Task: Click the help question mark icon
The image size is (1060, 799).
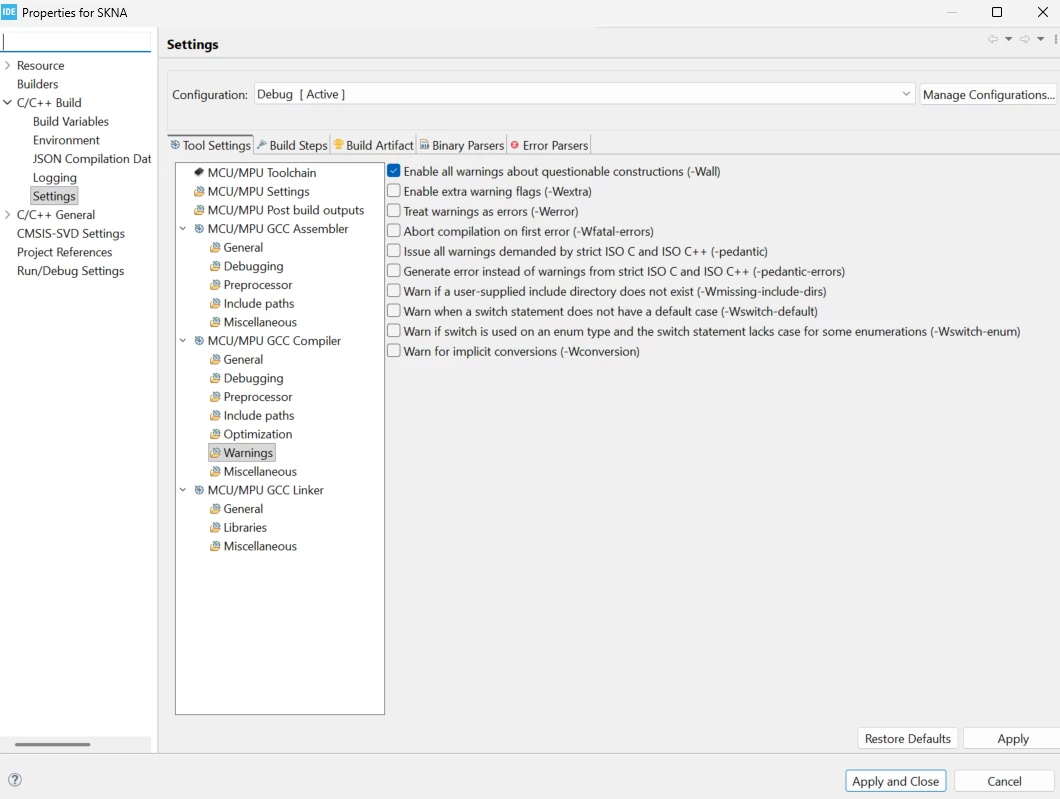Action: [x=15, y=779]
